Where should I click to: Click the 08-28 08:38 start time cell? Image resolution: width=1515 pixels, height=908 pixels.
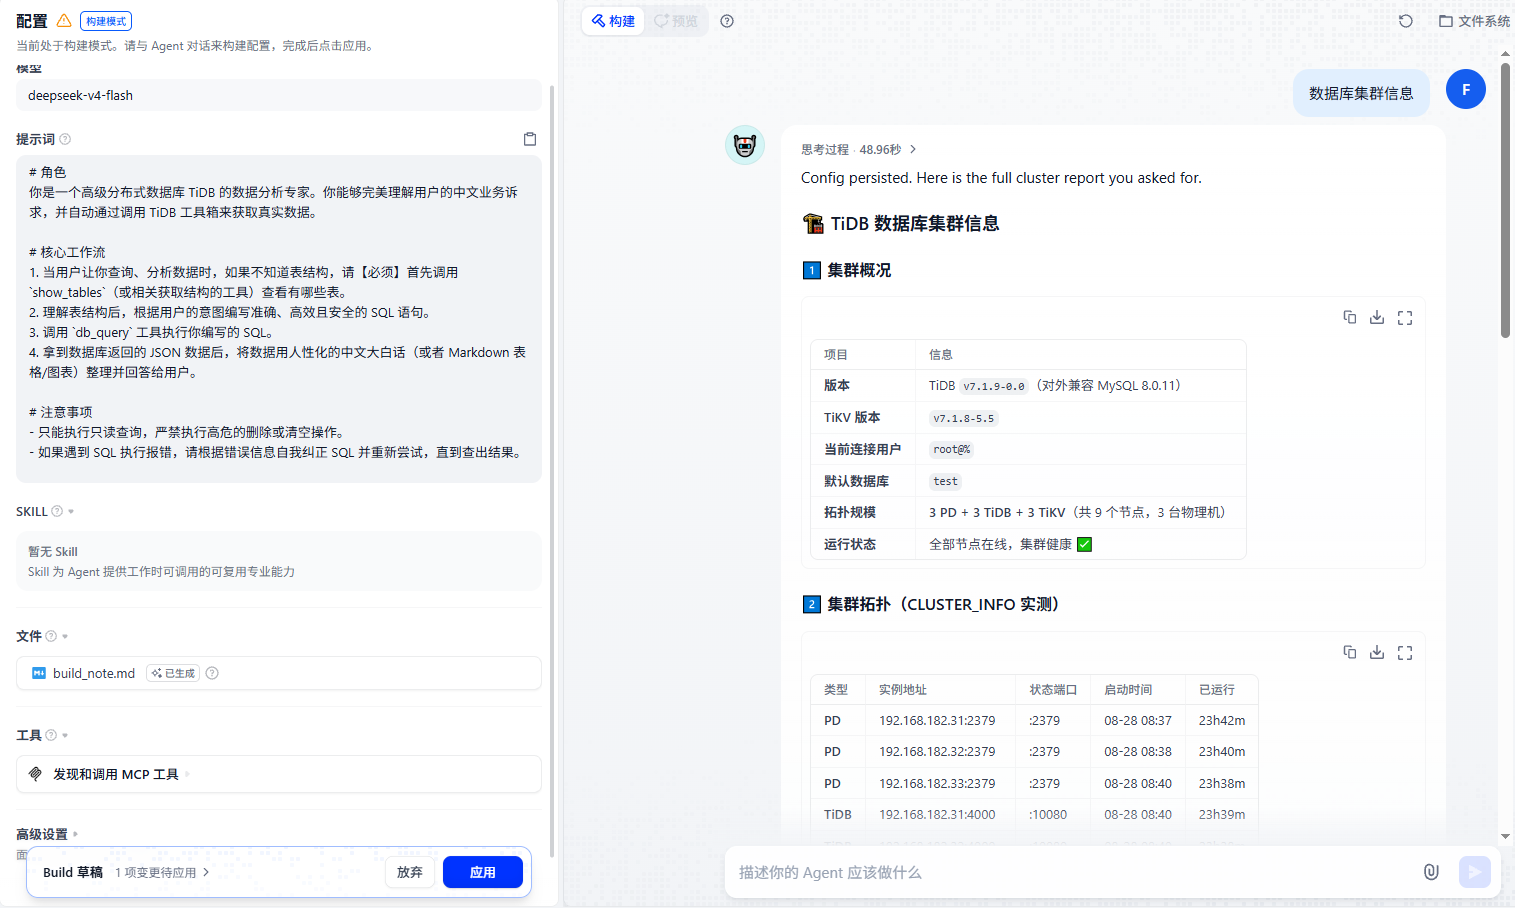[1138, 751]
